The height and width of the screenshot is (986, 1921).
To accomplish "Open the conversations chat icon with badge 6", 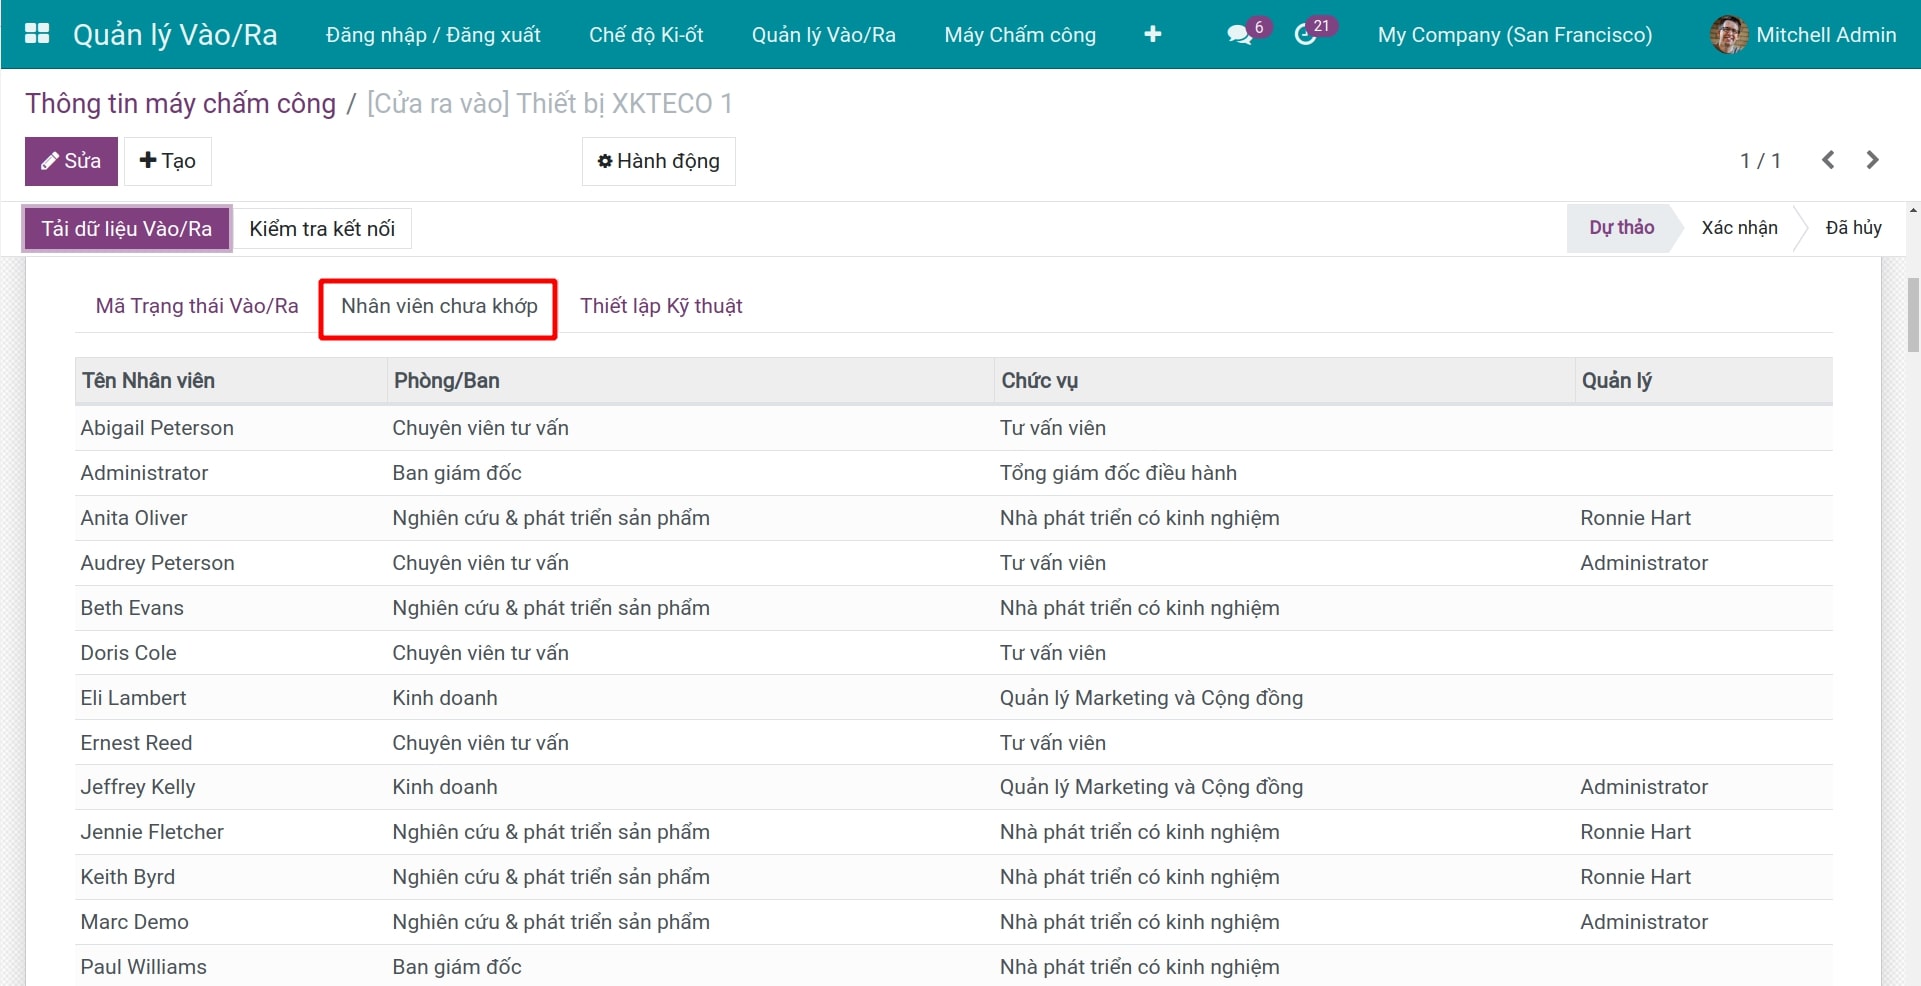I will pos(1240,35).
